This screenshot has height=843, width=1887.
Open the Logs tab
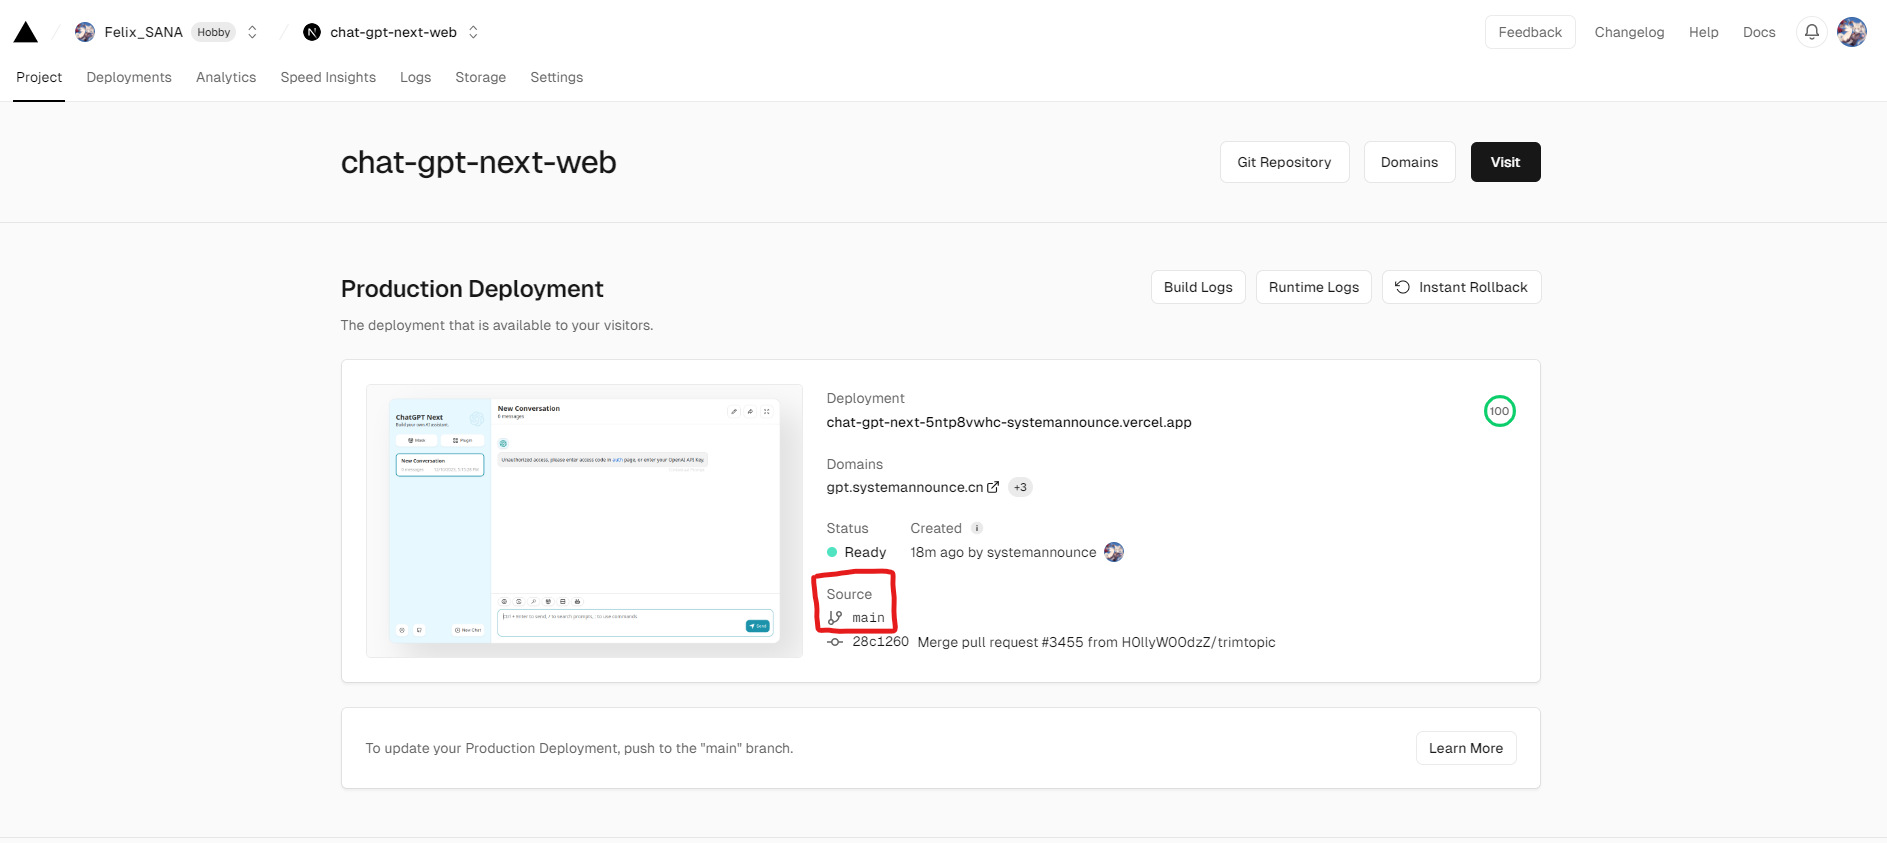(415, 77)
